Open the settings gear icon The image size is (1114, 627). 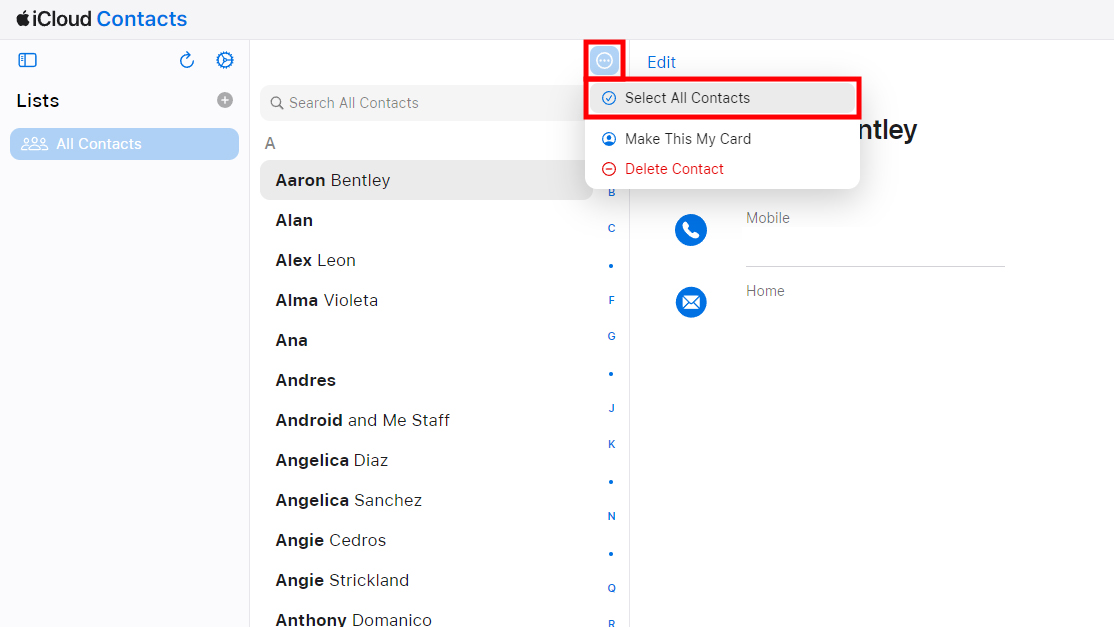pyautogui.click(x=225, y=61)
